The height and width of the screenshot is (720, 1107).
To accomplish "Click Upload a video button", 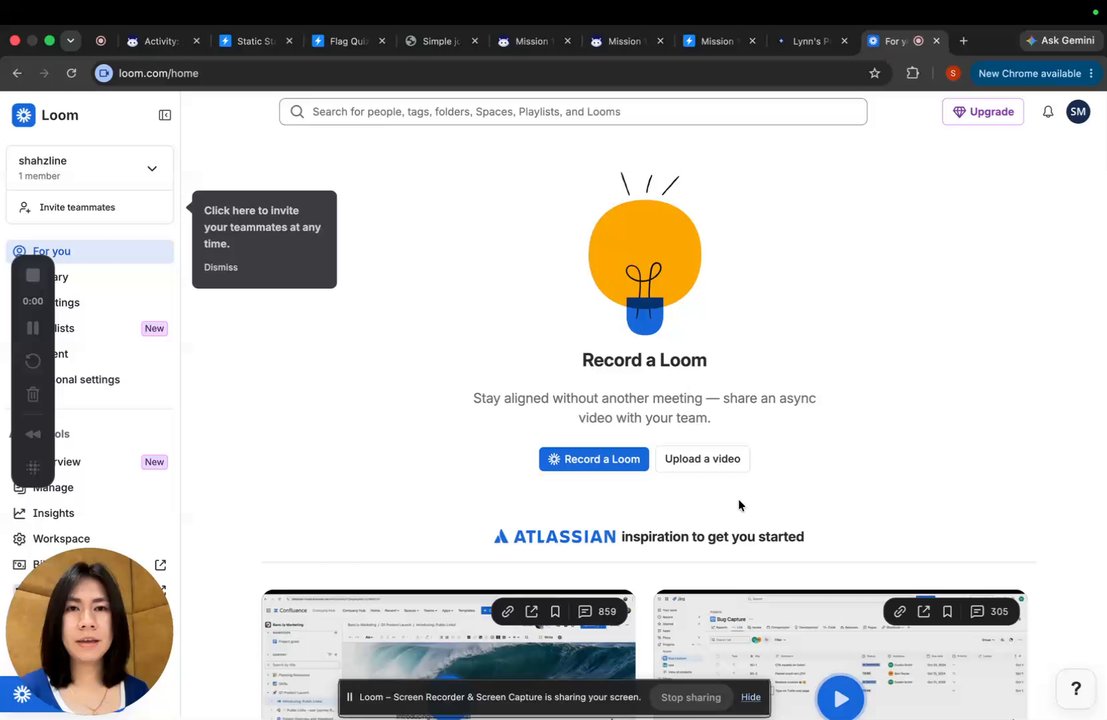I will point(702,459).
